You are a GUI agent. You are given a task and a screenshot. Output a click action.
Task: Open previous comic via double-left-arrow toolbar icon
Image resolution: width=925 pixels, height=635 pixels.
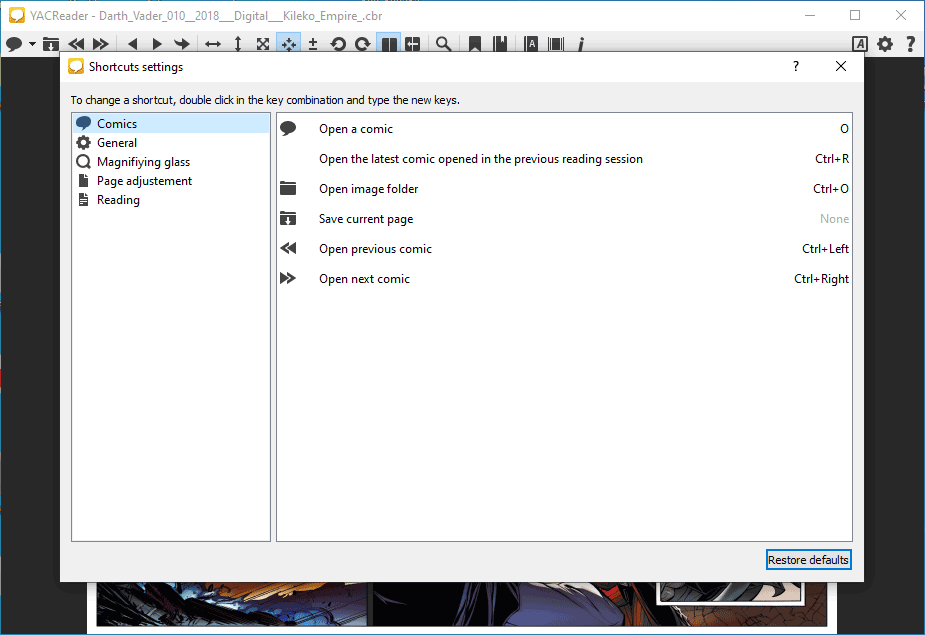pyautogui.click(x=76, y=44)
